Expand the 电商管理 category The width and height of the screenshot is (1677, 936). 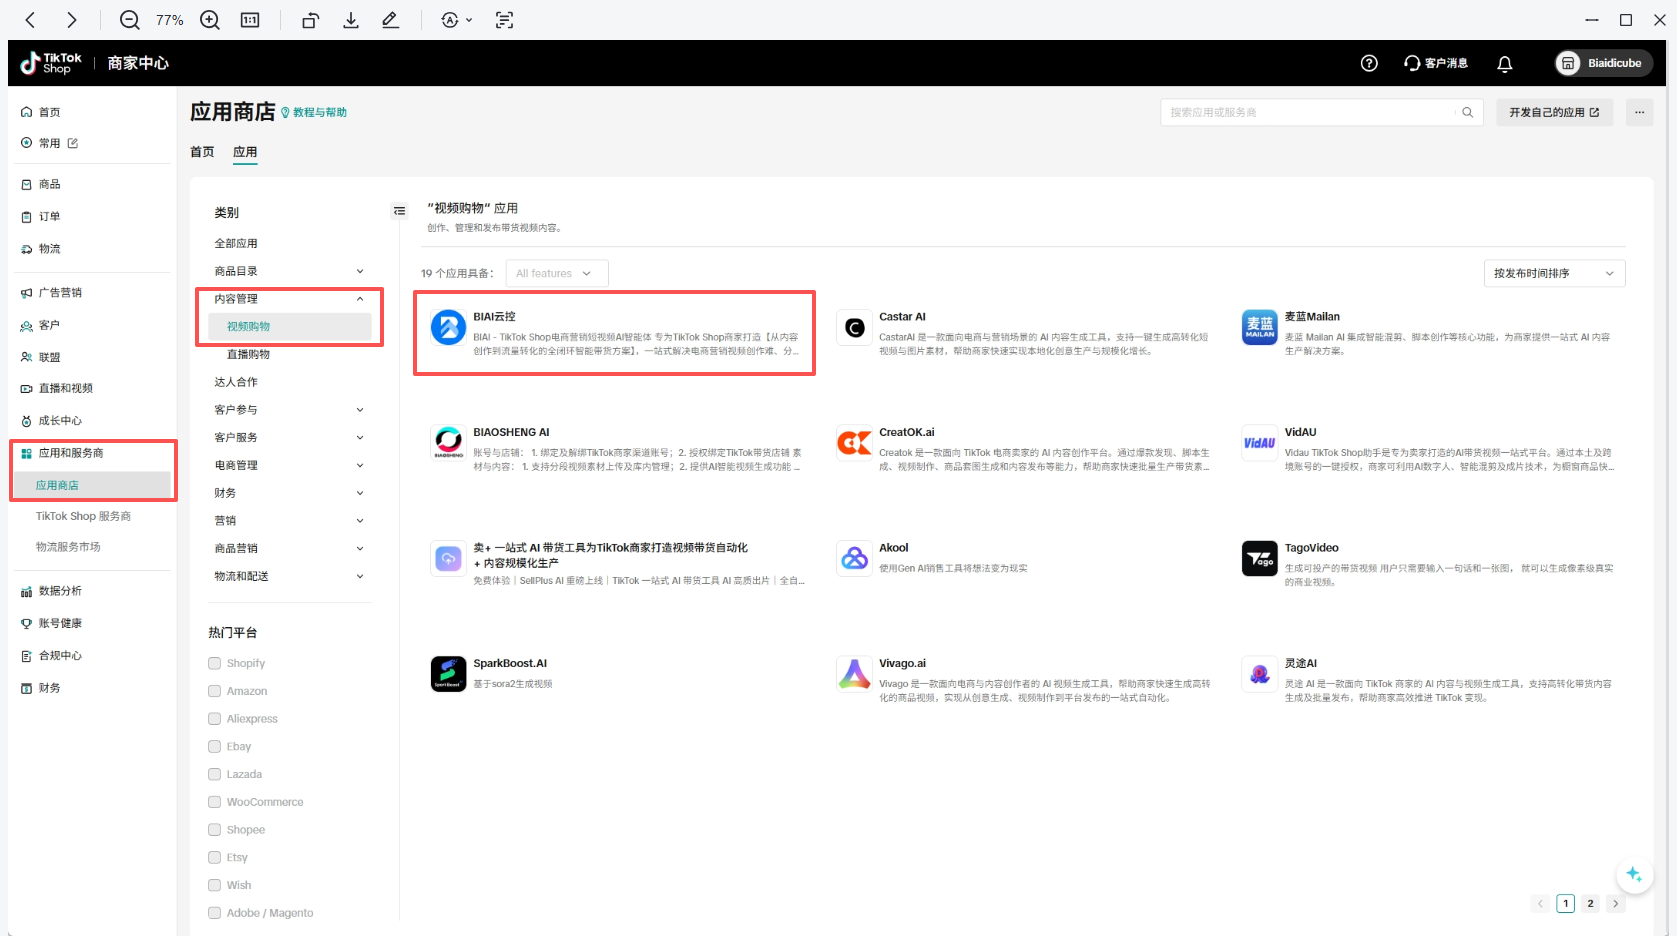click(x=360, y=465)
